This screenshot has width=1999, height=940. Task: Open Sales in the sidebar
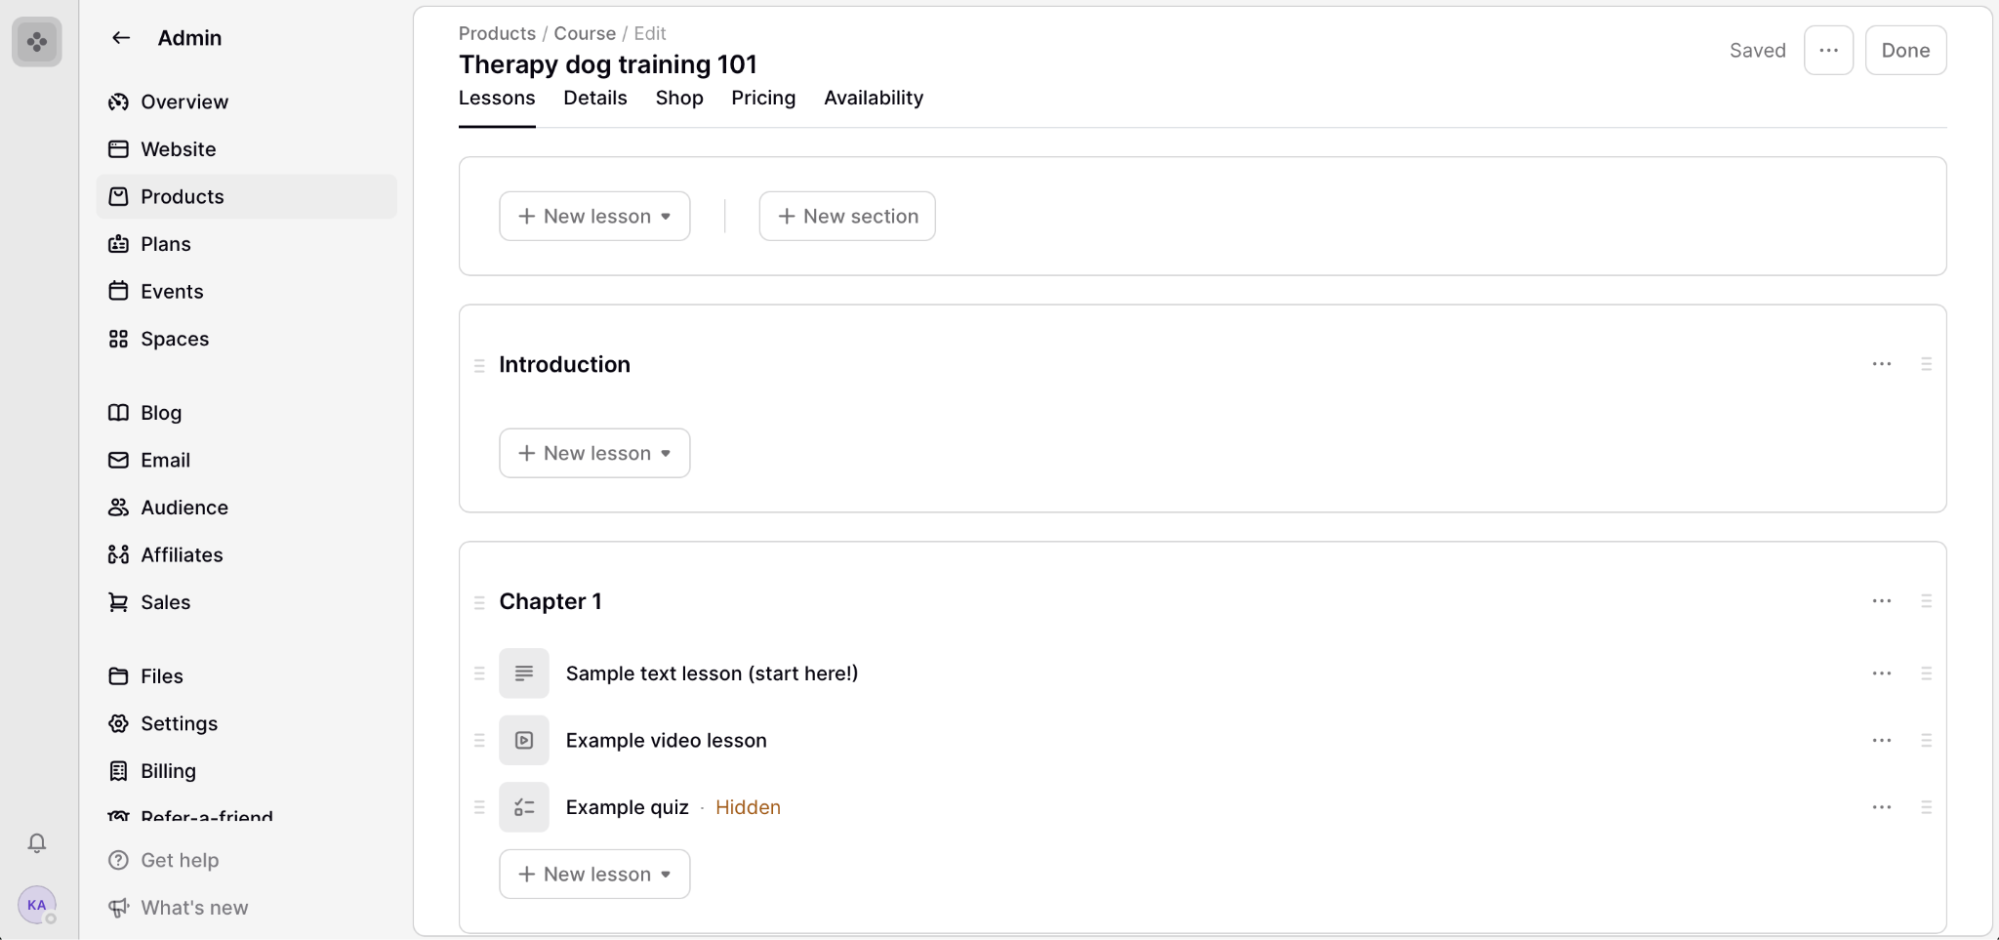point(246,603)
